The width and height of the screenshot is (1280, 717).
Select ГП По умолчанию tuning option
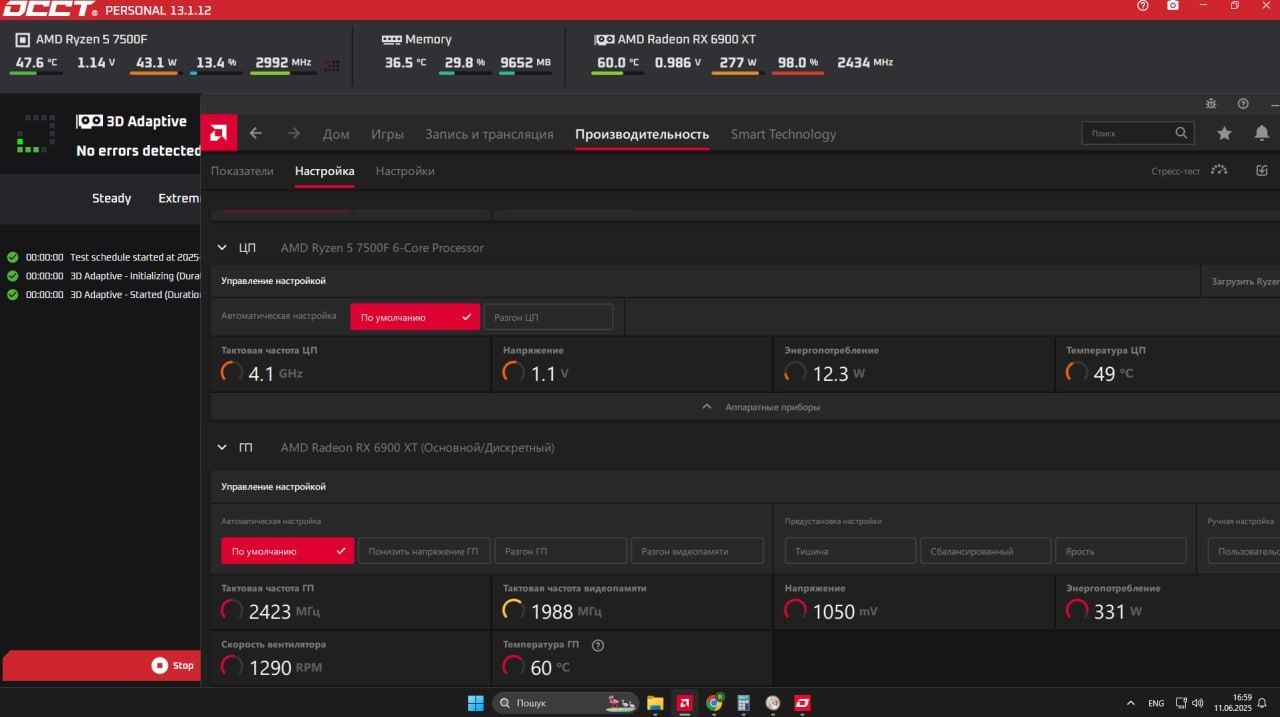point(288,551)
